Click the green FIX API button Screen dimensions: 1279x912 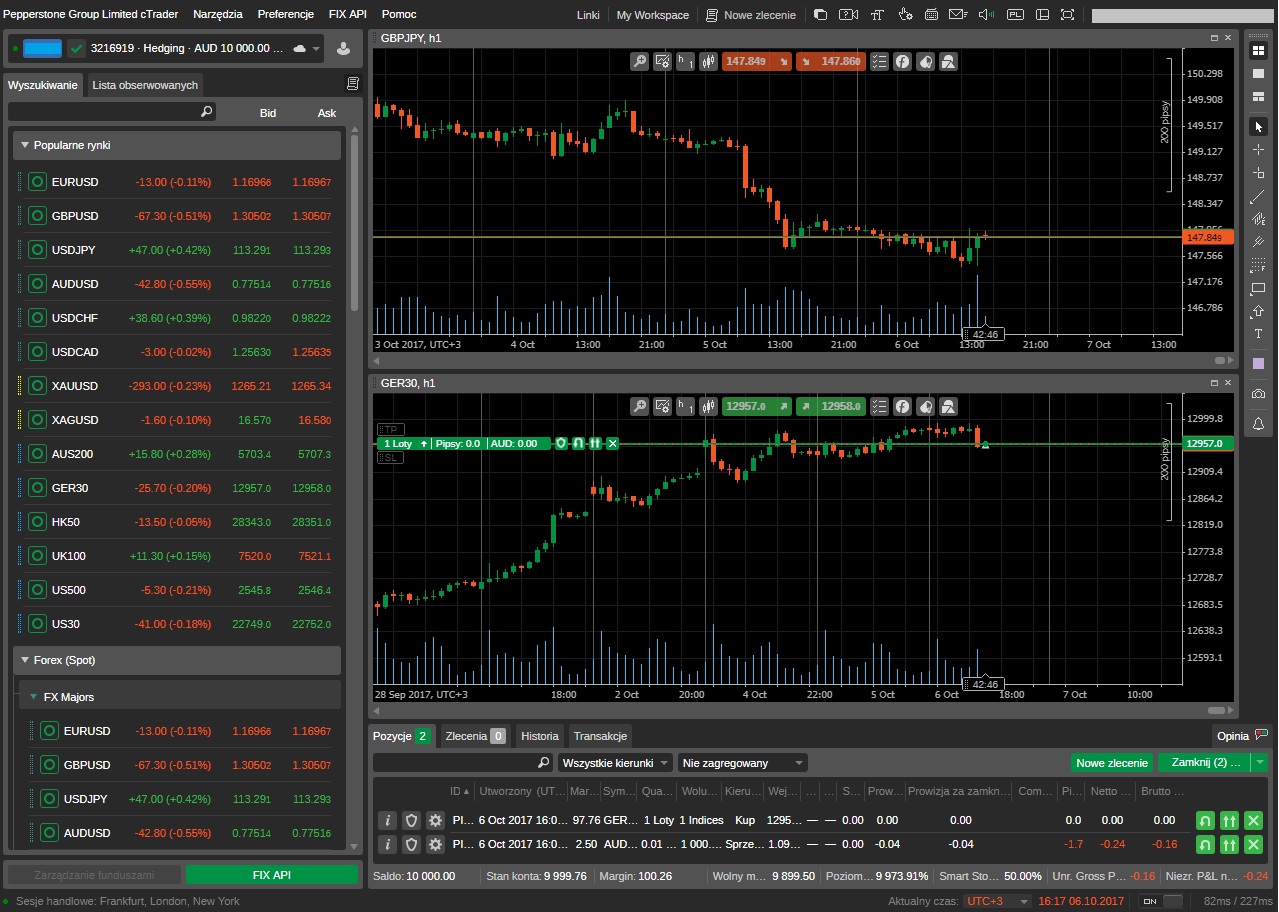click(271, 875)
